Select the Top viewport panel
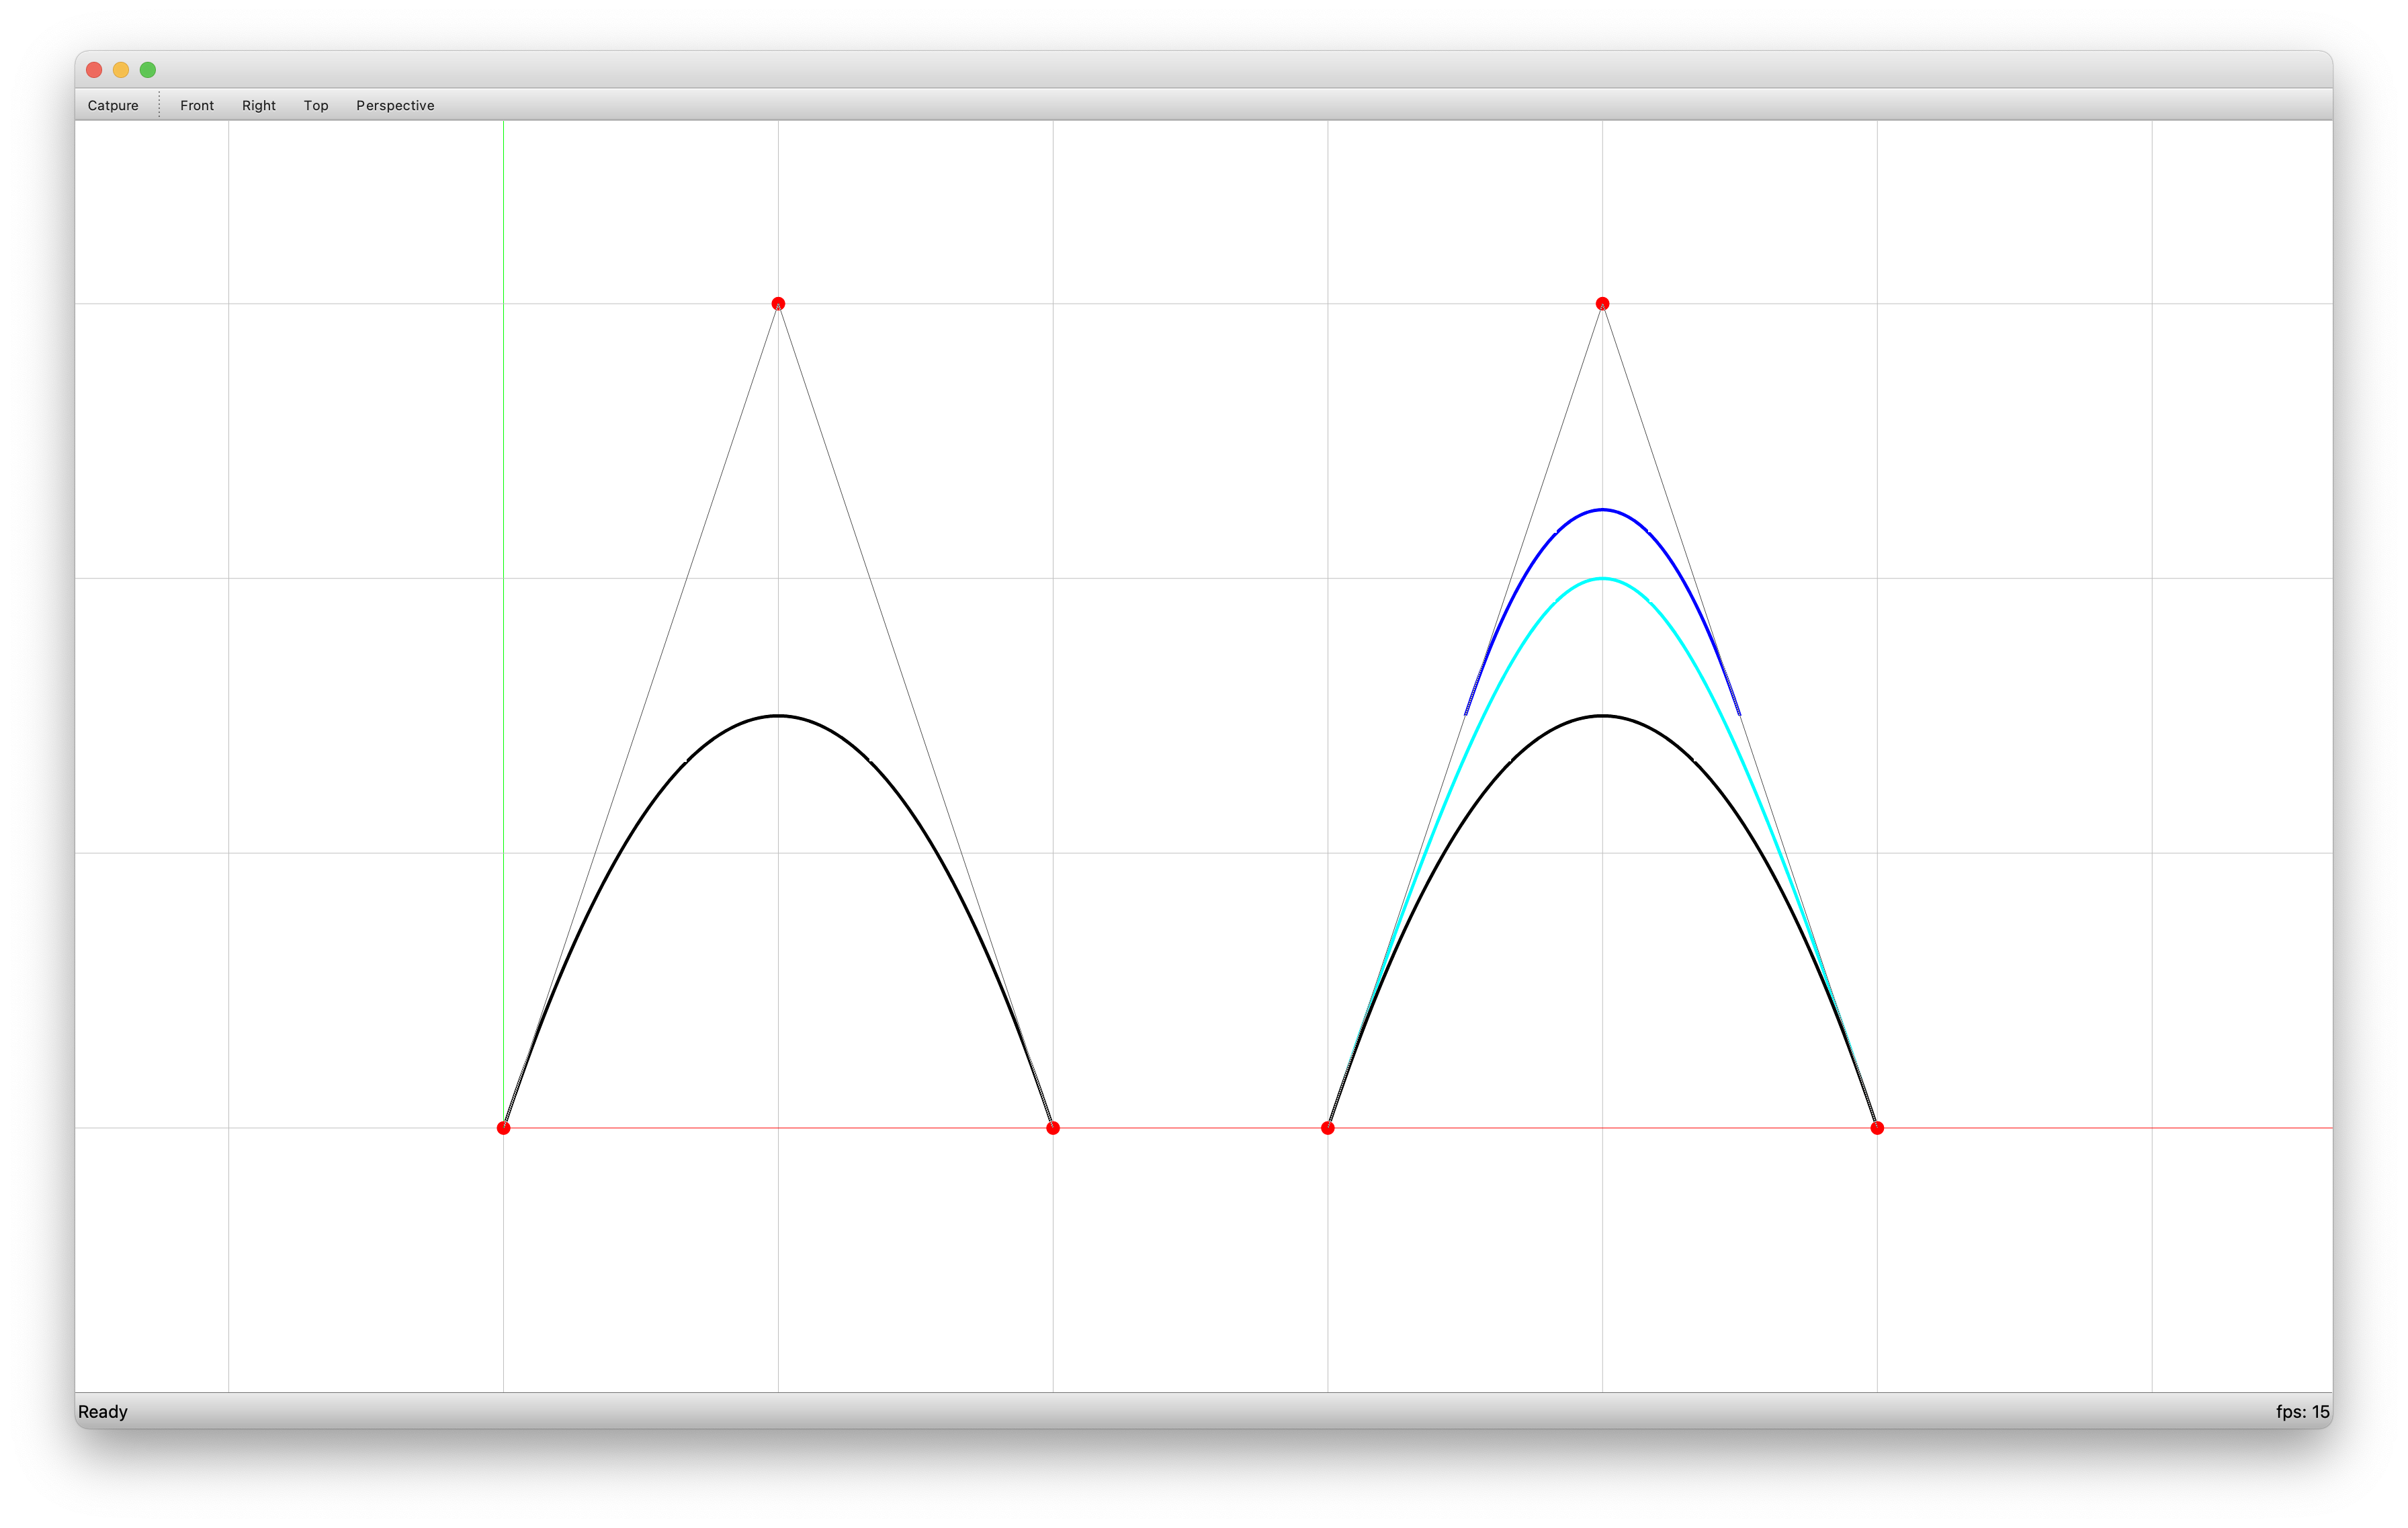Viewport: 2408px width, 1528px height. coord(318,105)
